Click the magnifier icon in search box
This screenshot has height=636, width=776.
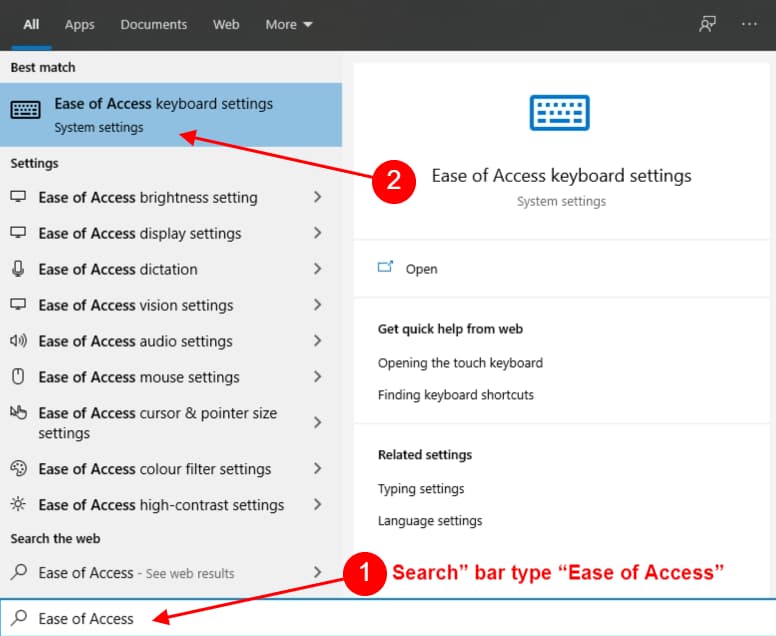[19, 617]
